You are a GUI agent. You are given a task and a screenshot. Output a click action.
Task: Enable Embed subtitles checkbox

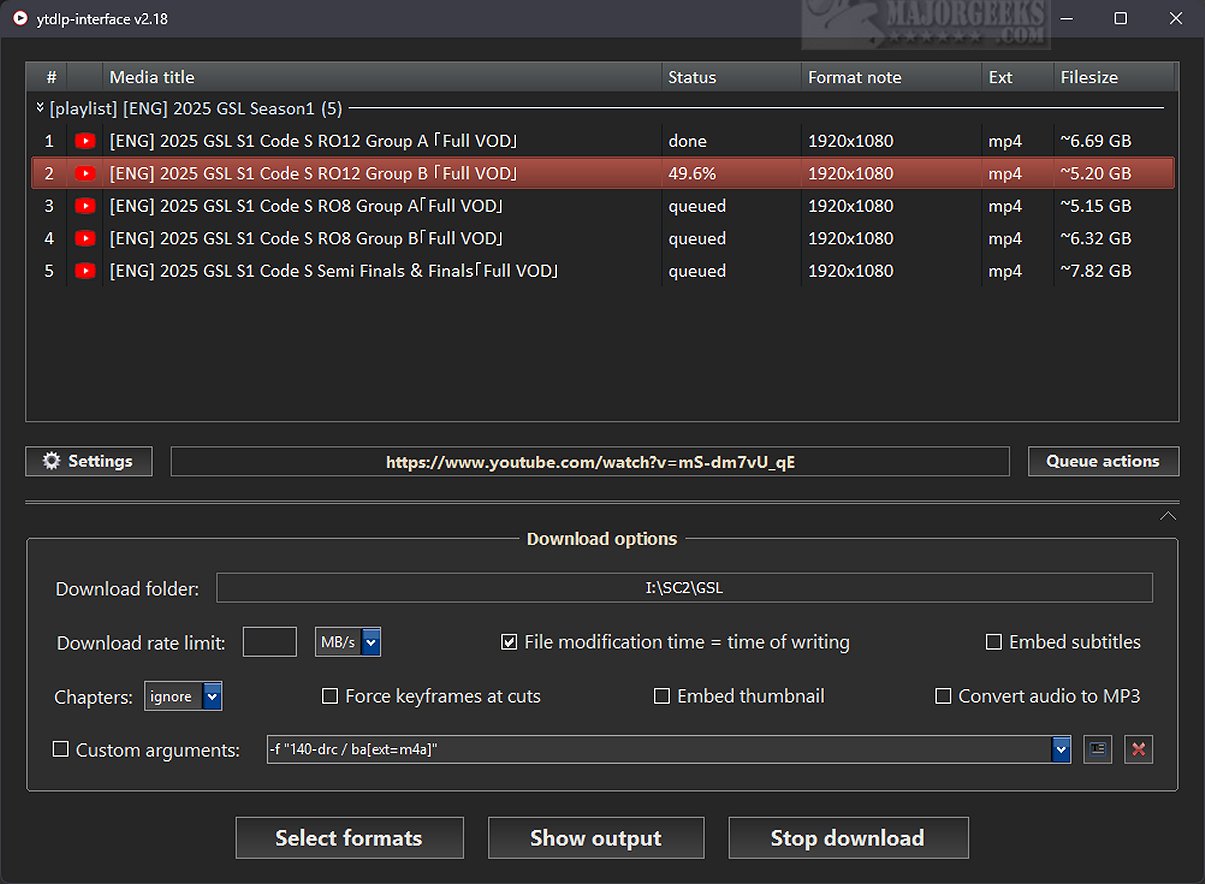click(994, 642)
